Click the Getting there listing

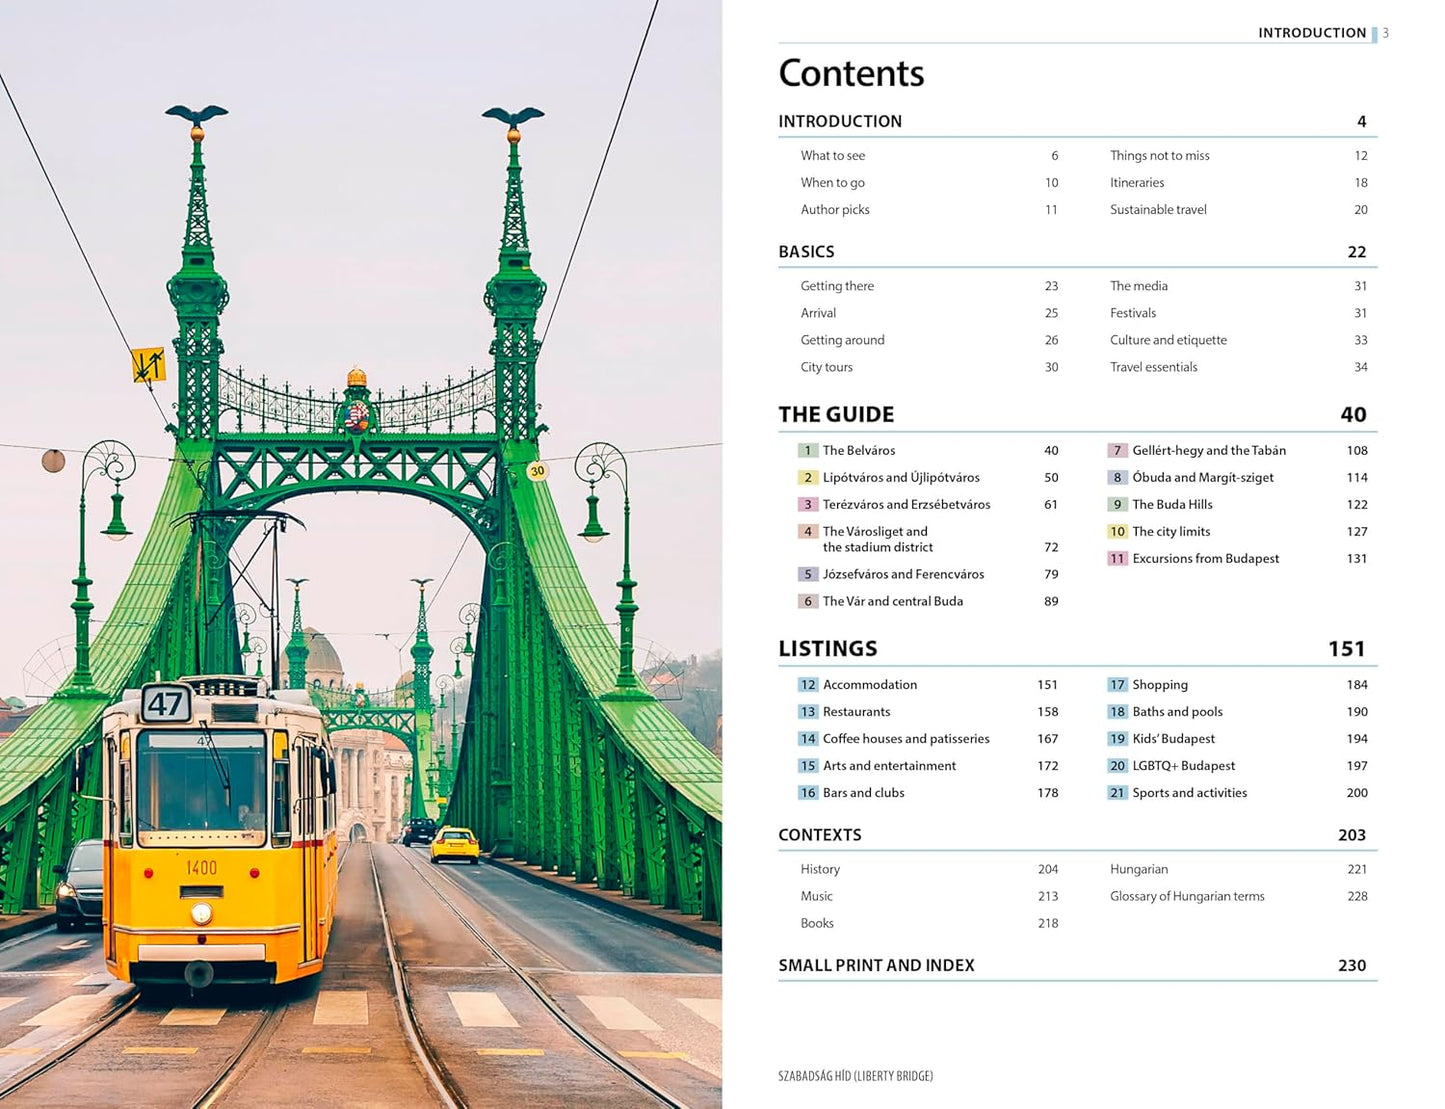pos(837,285)
